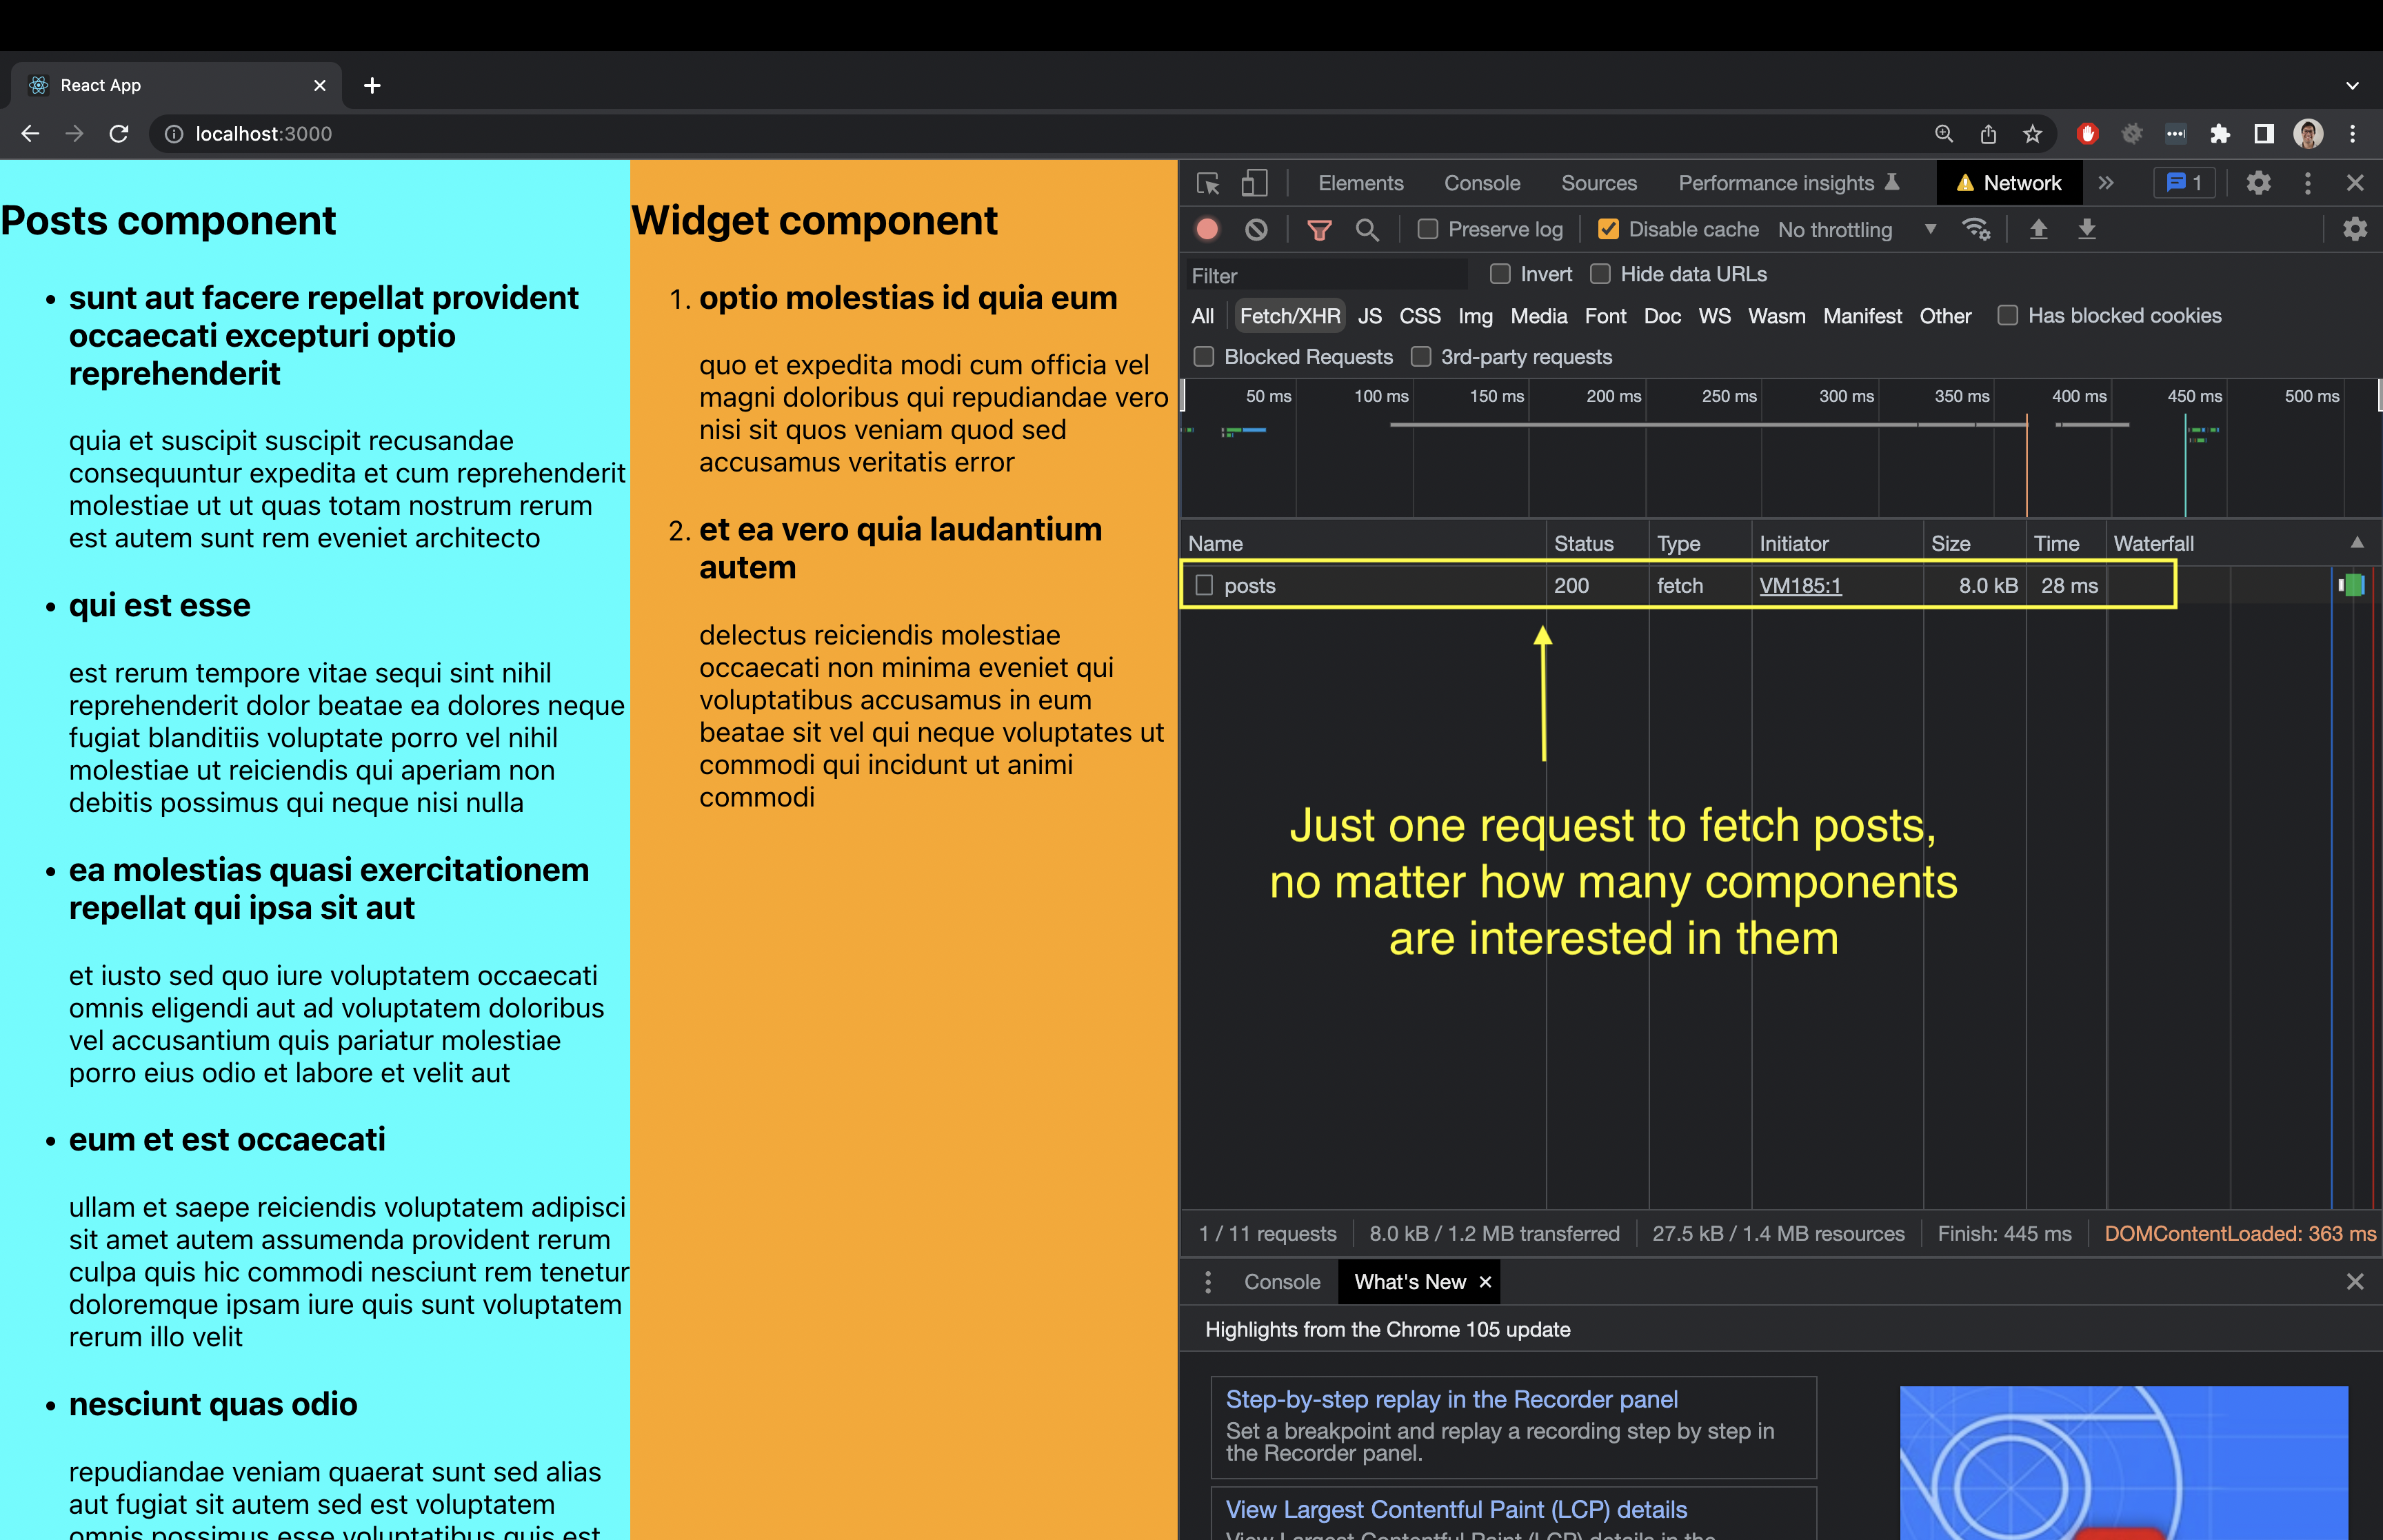Image resolution: width=2383 pixels, height=1540 pixels.
Task: Click View Largest Contentful Paint details link
Action: [x=1455, y=1509]
